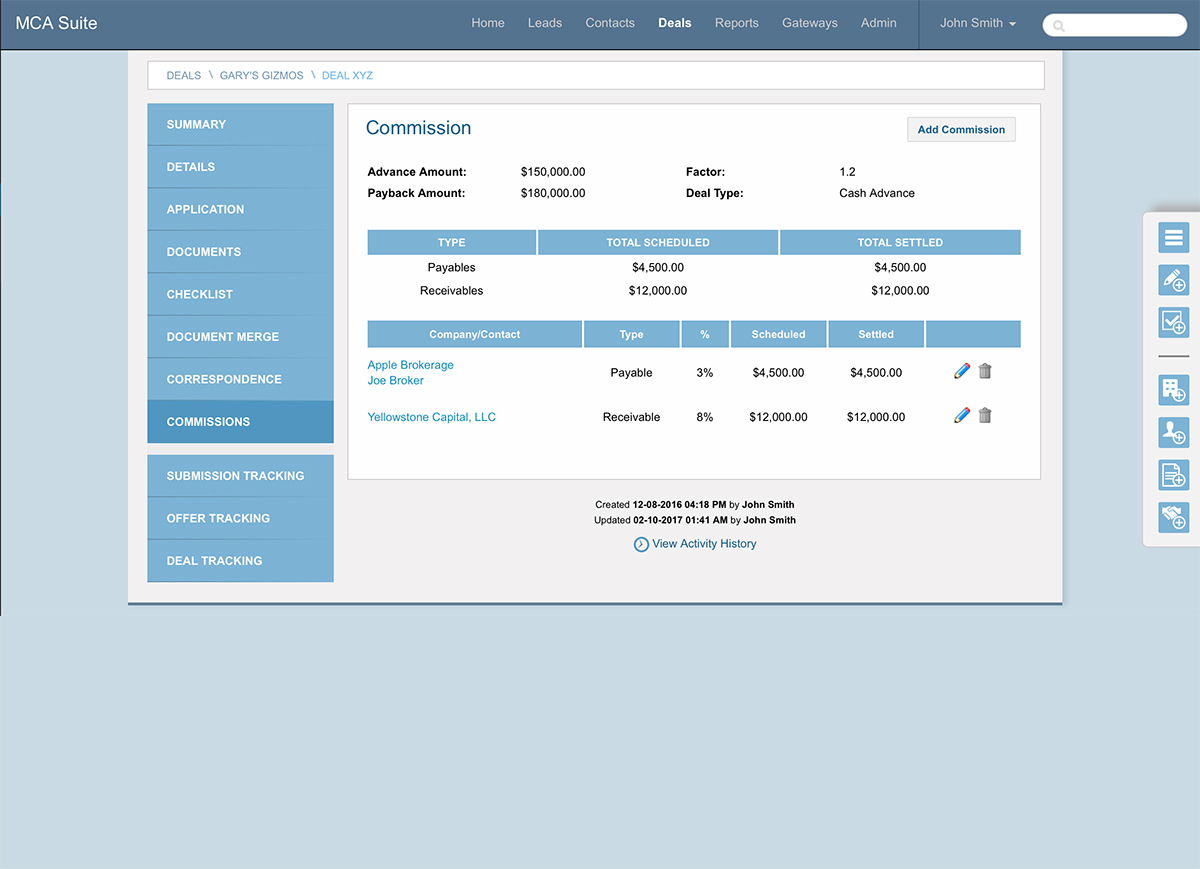Click the add company building icon
This screenshot has width=1200, height=869.
pos(1173,390)
